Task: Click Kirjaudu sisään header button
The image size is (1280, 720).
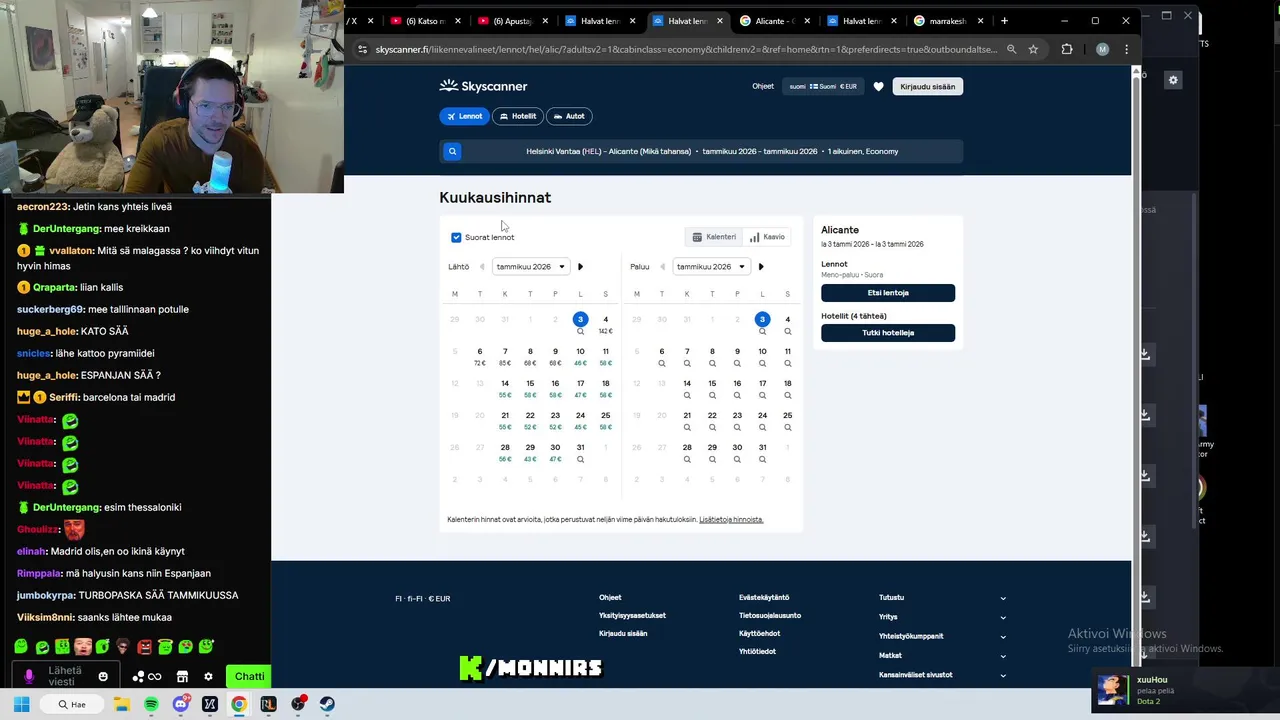Action: 927,87
